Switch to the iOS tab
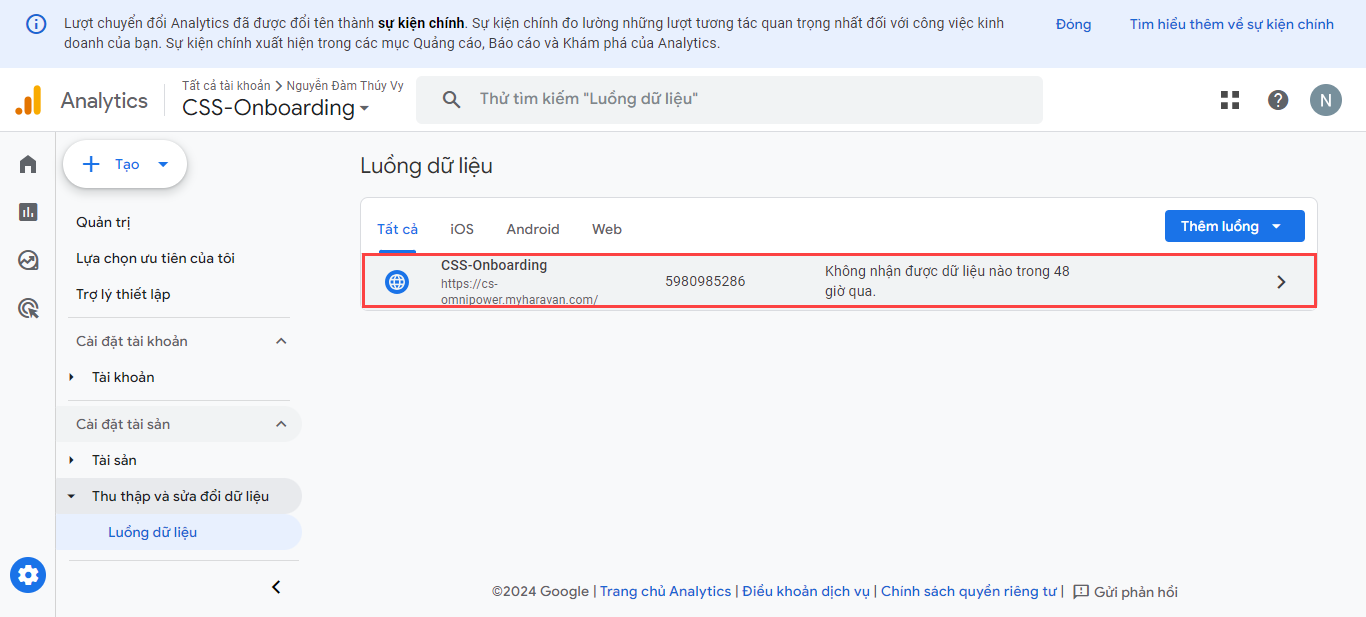1366x617 pixels. tap(462, 229)
